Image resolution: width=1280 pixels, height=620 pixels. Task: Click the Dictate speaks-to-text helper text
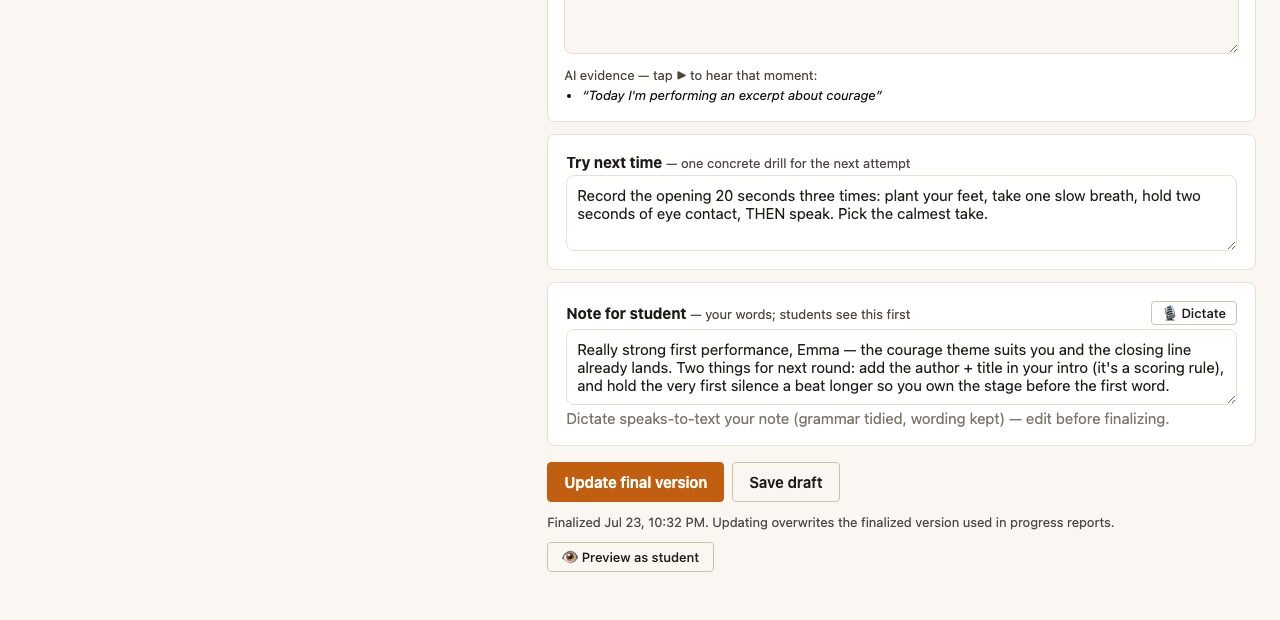coord(867,419)
